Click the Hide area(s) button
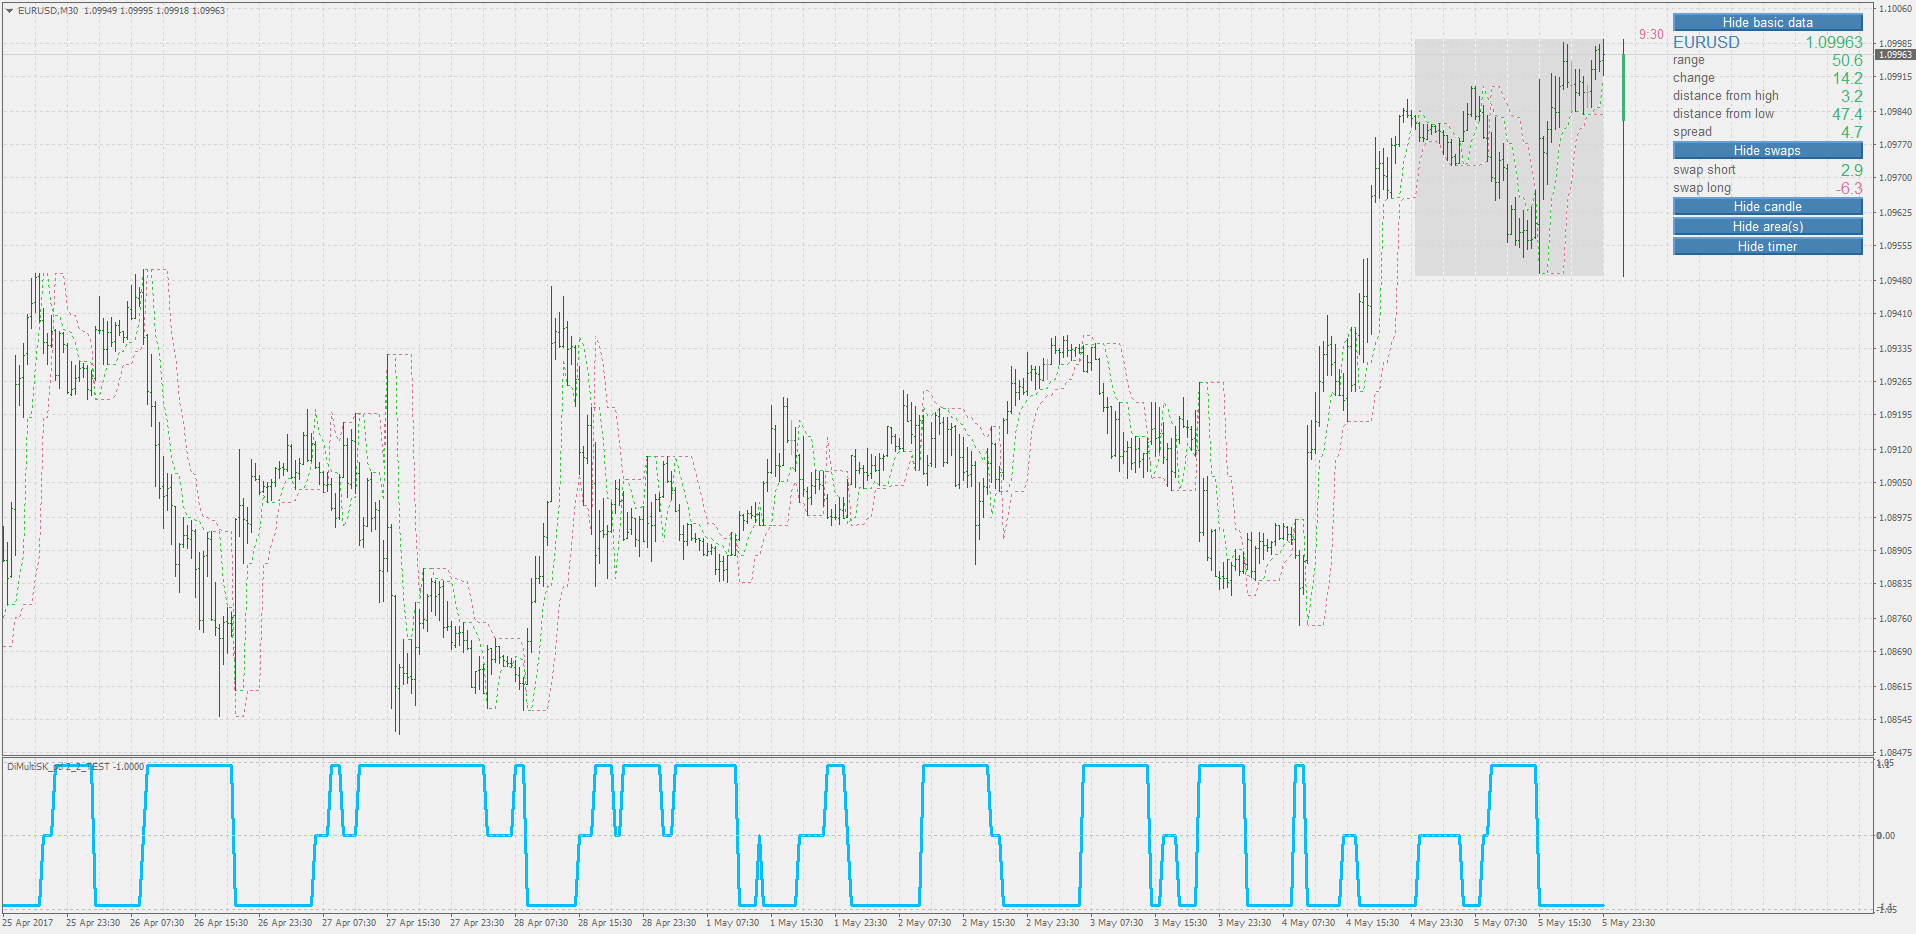Viewport: 1916px width, 934px height. pyautogui.click(x=1767, y=226)
